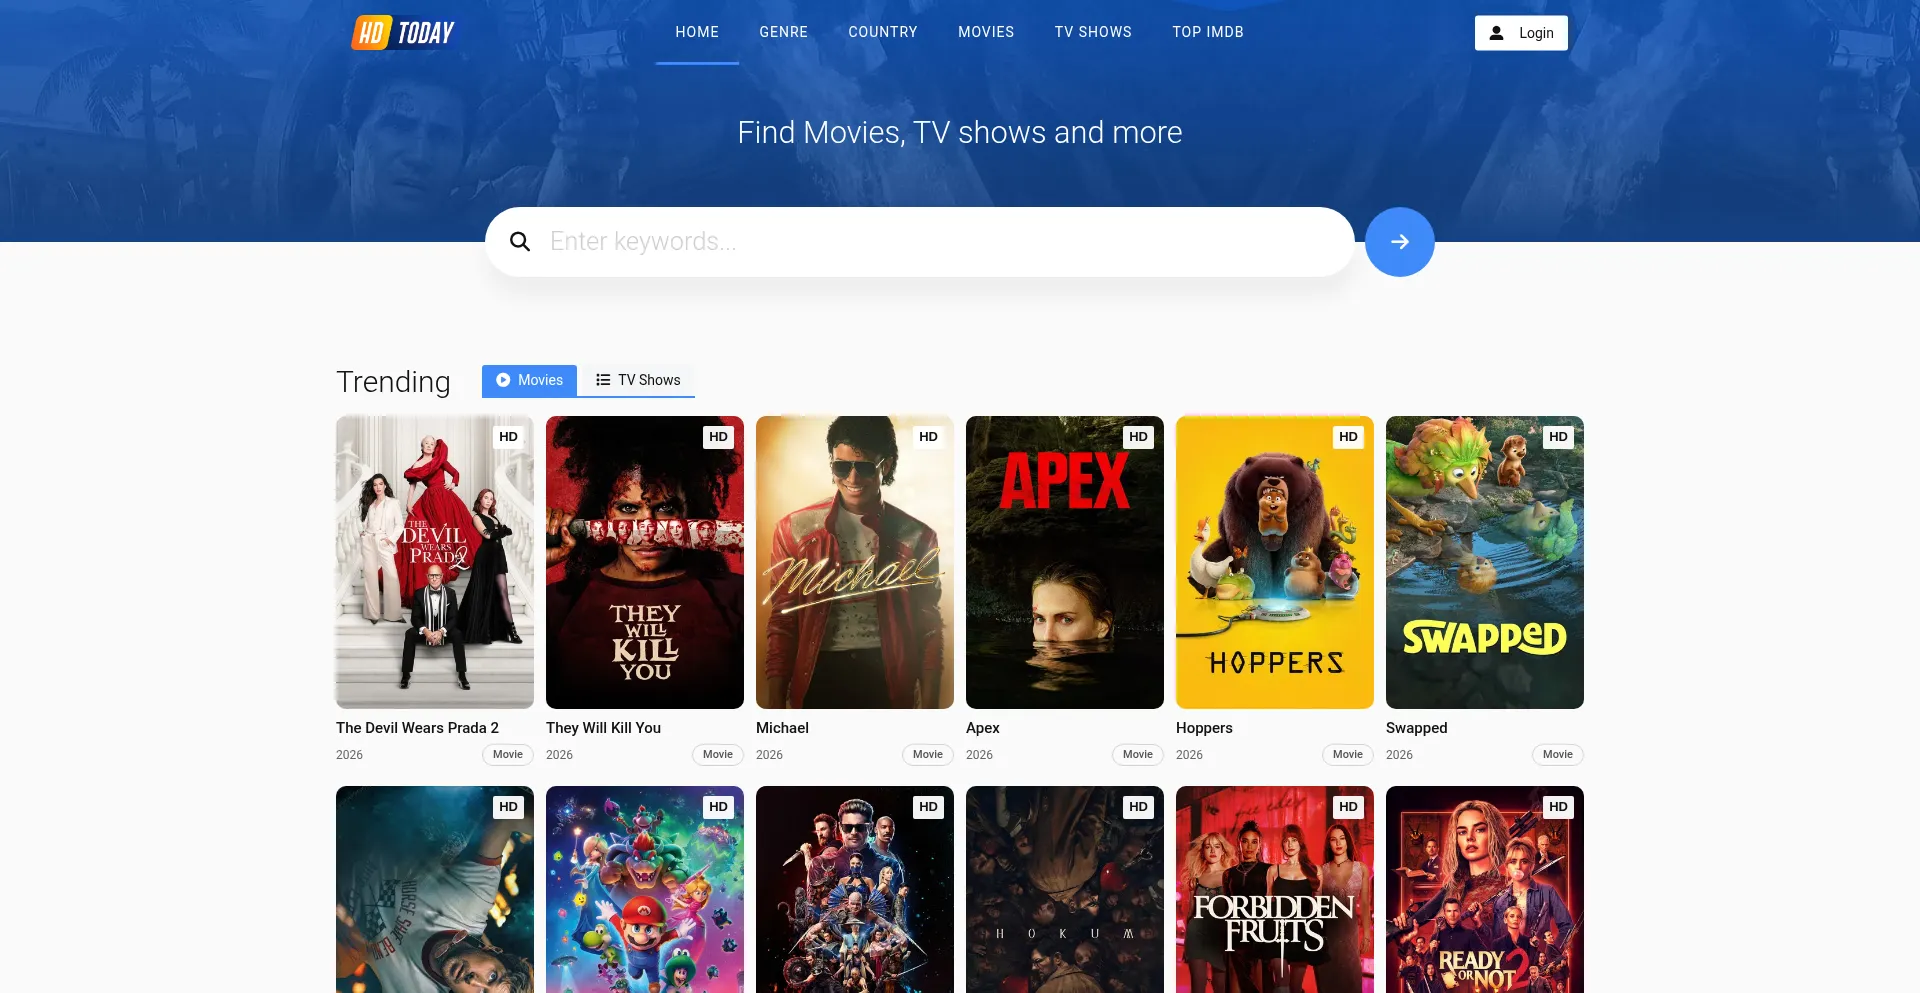Click the Movie tag under Hoppers
This screenshot has width=1920, height=993.
[x=1348, y=755]
